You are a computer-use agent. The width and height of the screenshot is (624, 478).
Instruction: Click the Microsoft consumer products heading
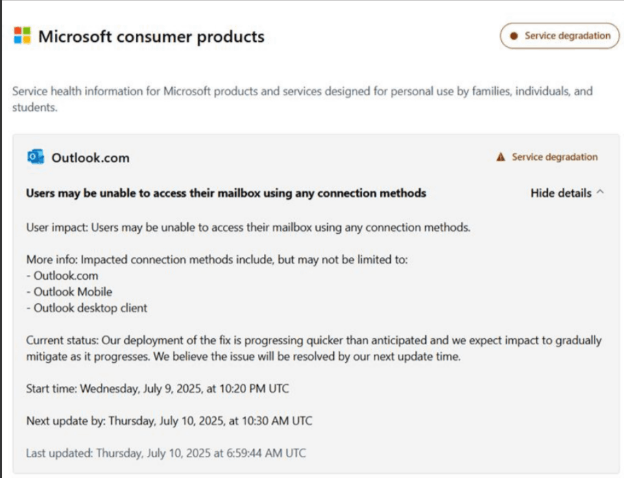151,37
